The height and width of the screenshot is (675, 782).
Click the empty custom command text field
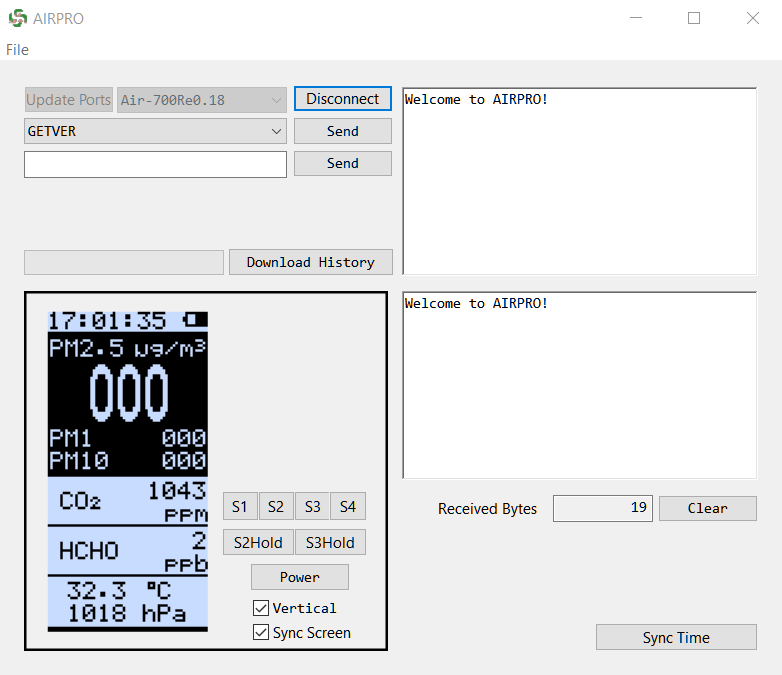pos(155,164)
